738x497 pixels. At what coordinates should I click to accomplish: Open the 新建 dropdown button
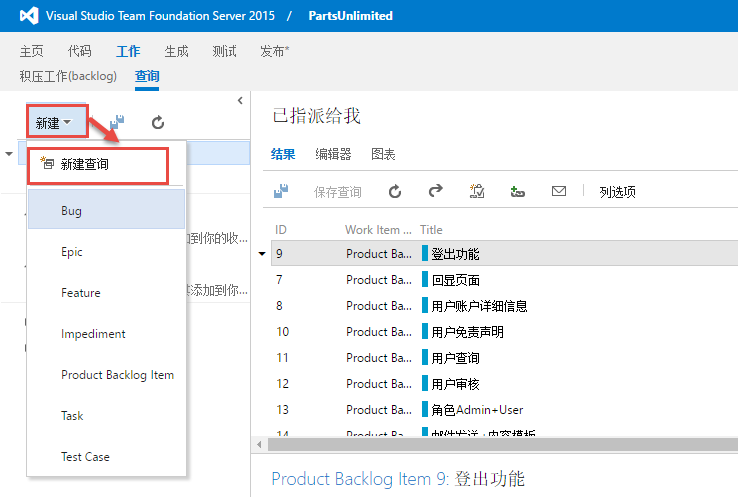(56, 122)
